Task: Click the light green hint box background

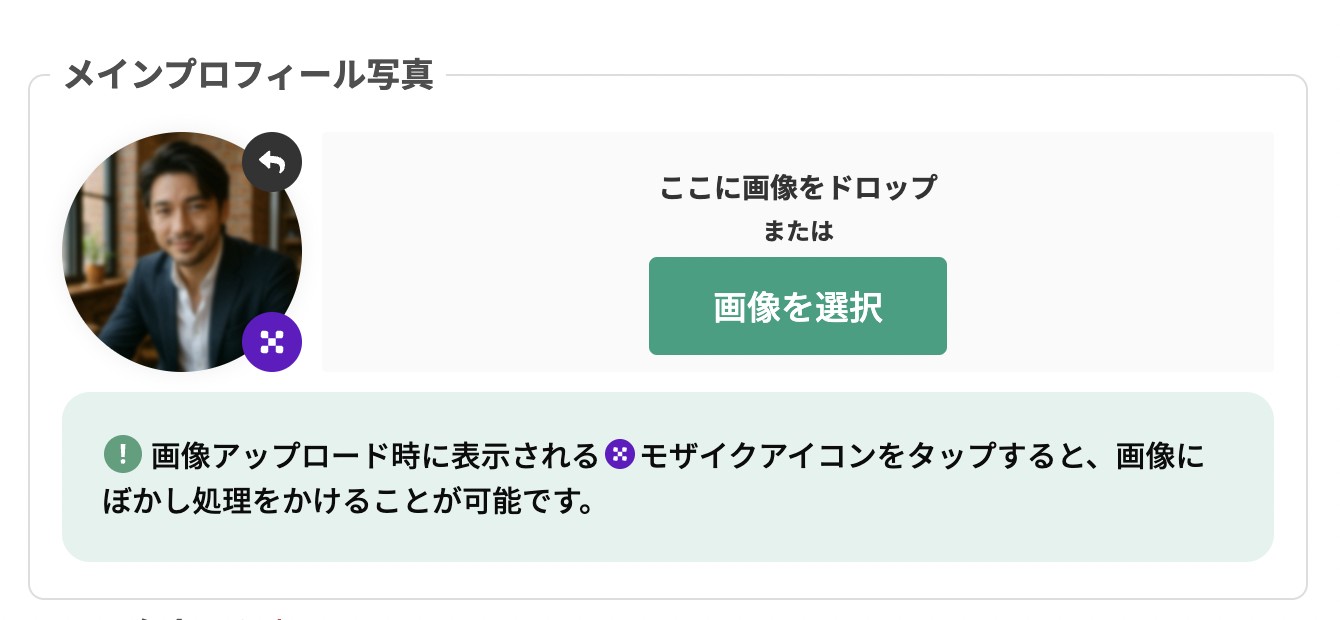Action: 668,477
